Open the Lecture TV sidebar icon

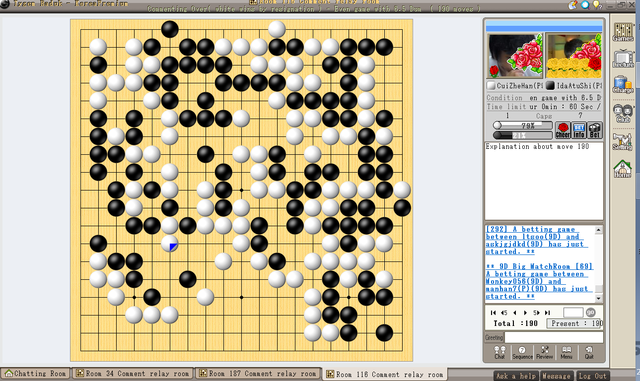coord(623,58)
